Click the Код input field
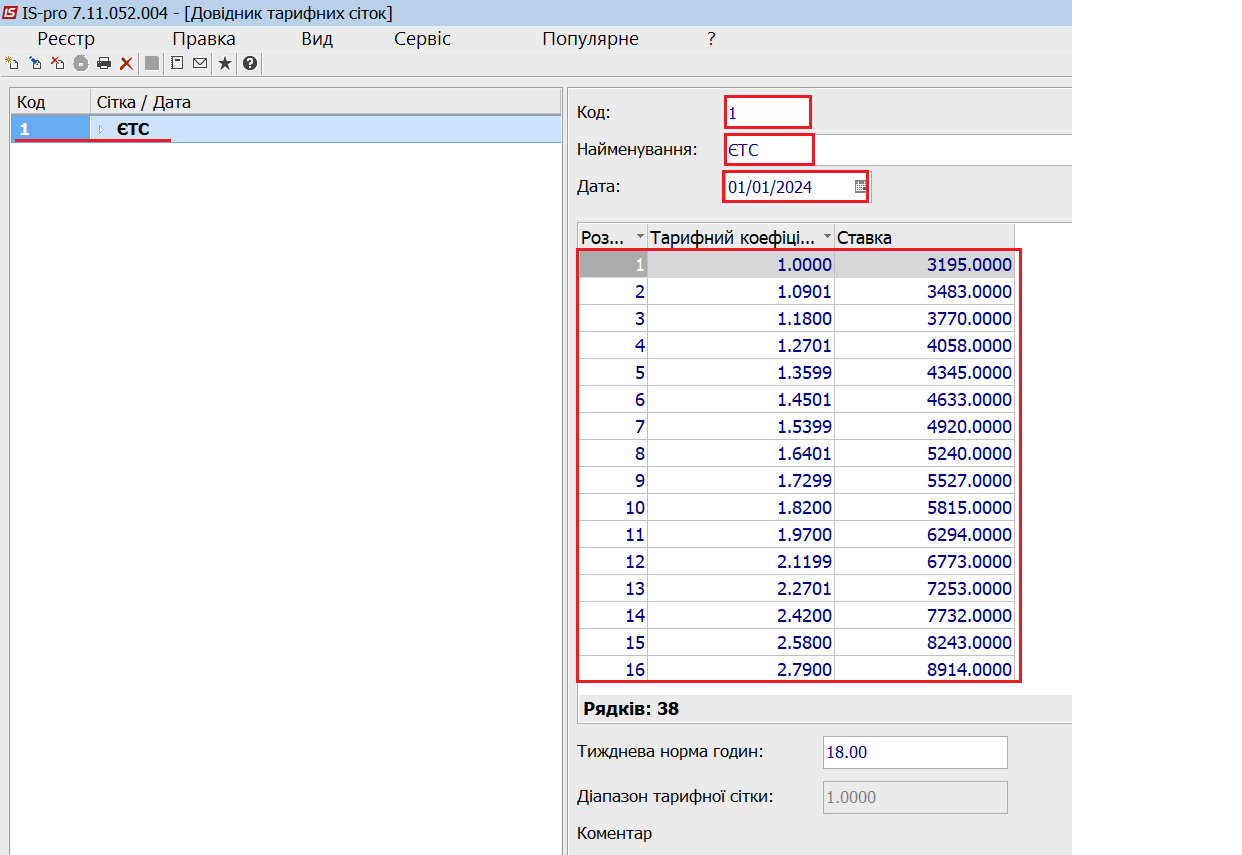The height and width of the screenshot is (855, 1242). (x=767, y=112)
